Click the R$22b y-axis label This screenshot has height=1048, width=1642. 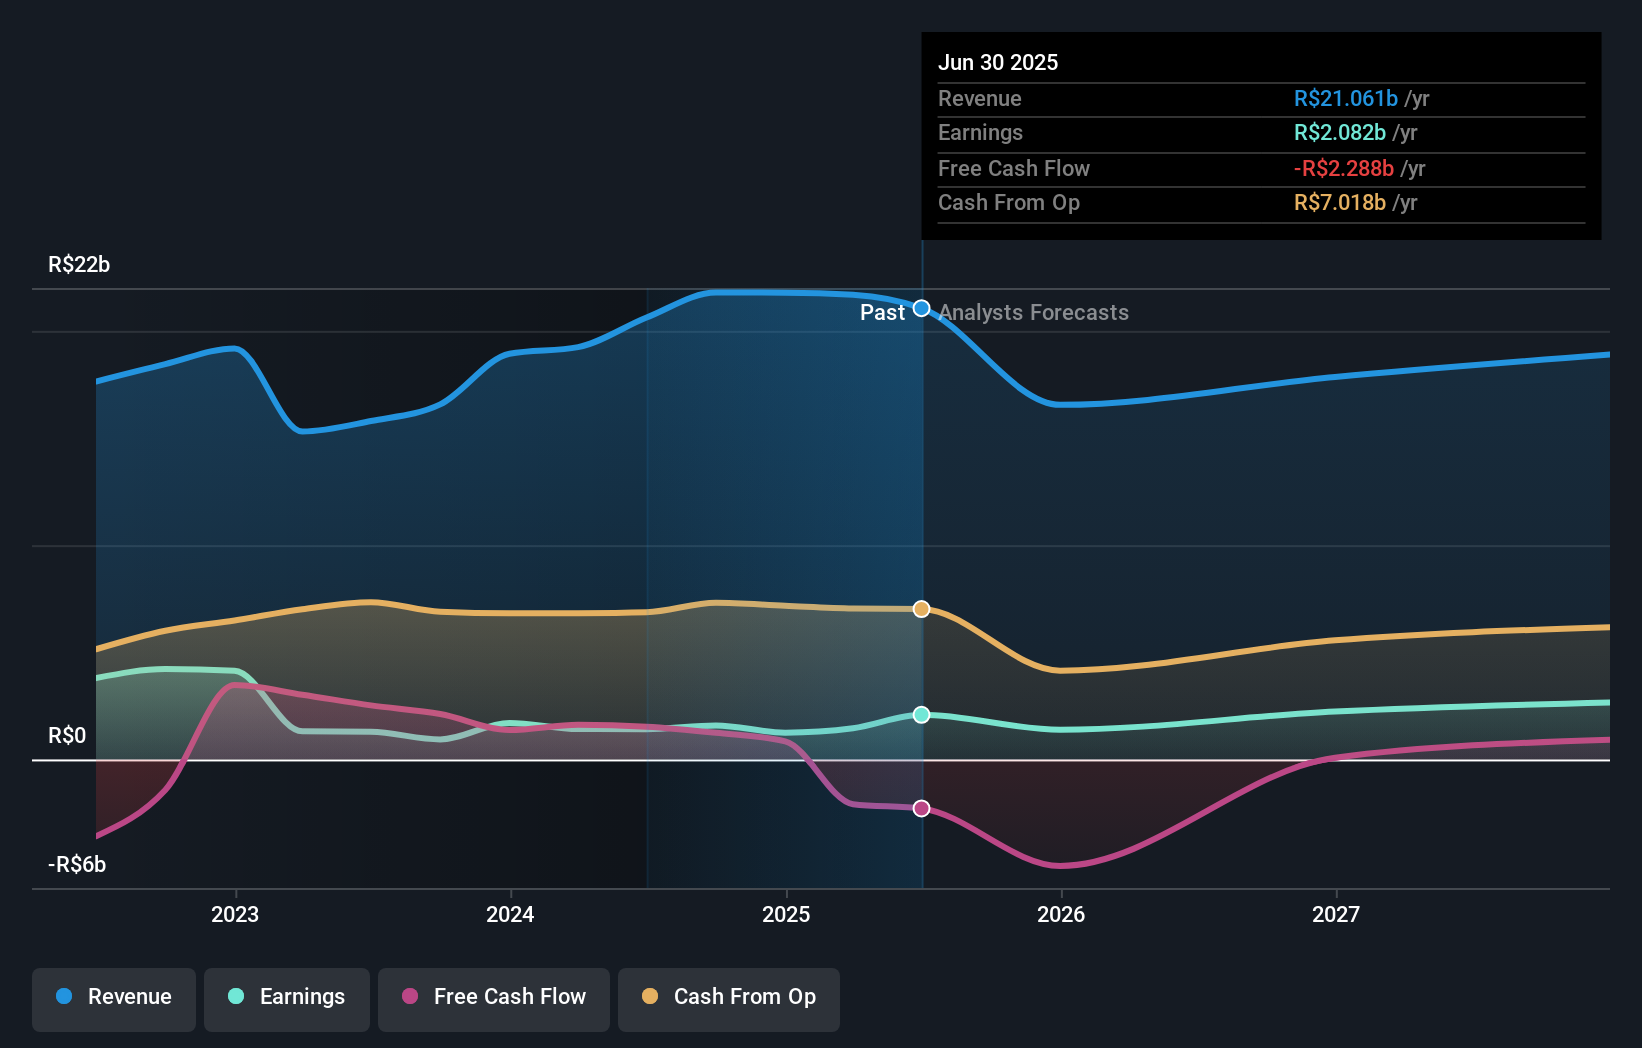[77, 263]
